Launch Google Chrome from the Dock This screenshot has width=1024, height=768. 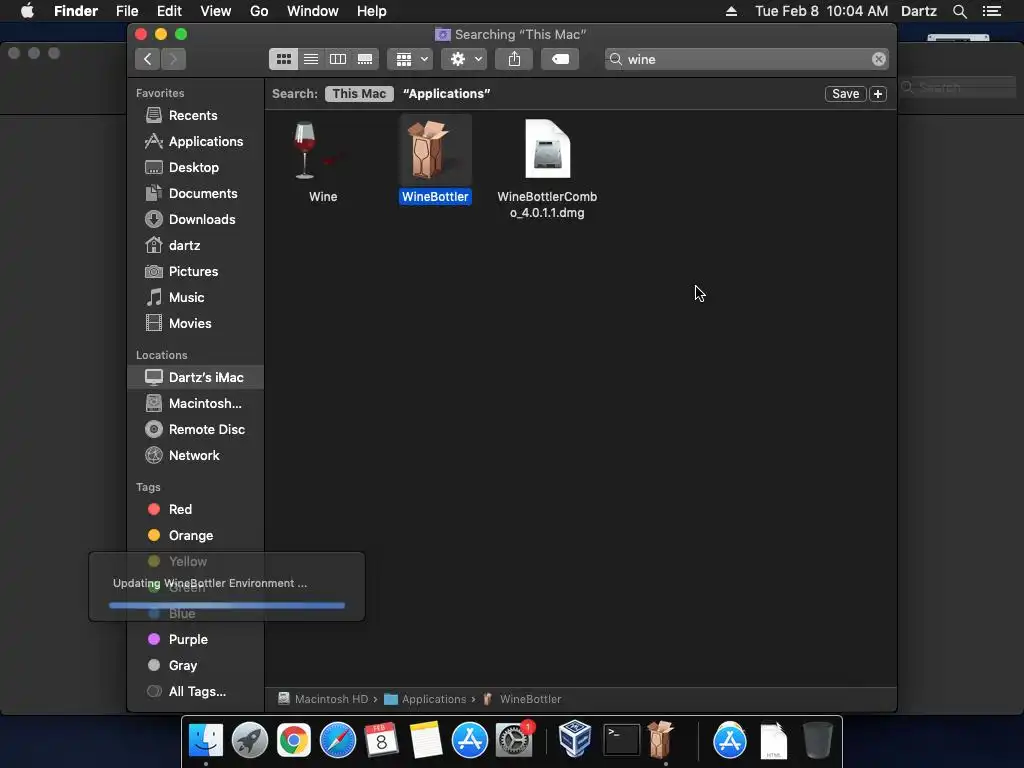[x=294, y=741]
